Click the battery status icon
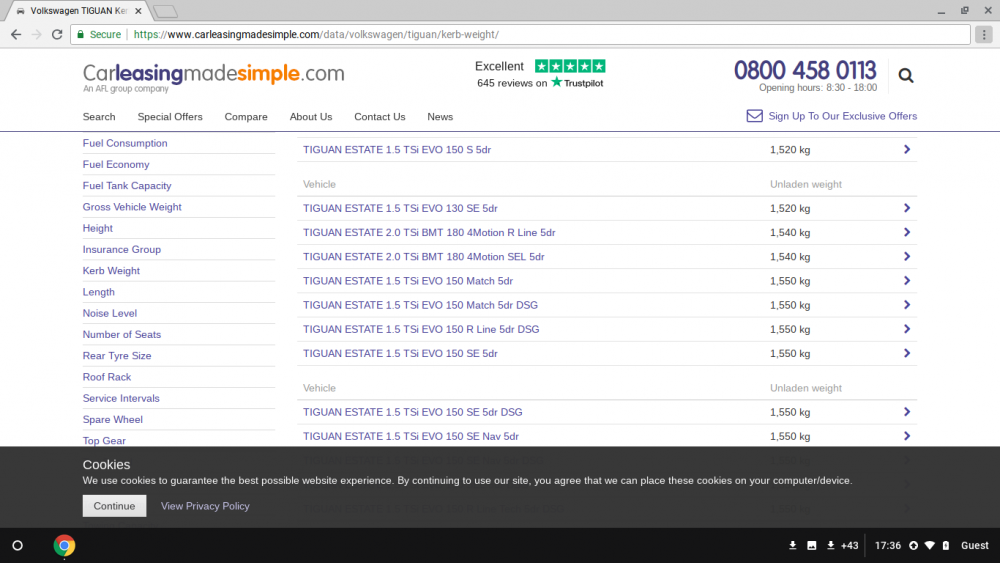 pyautogui.click(x=946, y=545)
